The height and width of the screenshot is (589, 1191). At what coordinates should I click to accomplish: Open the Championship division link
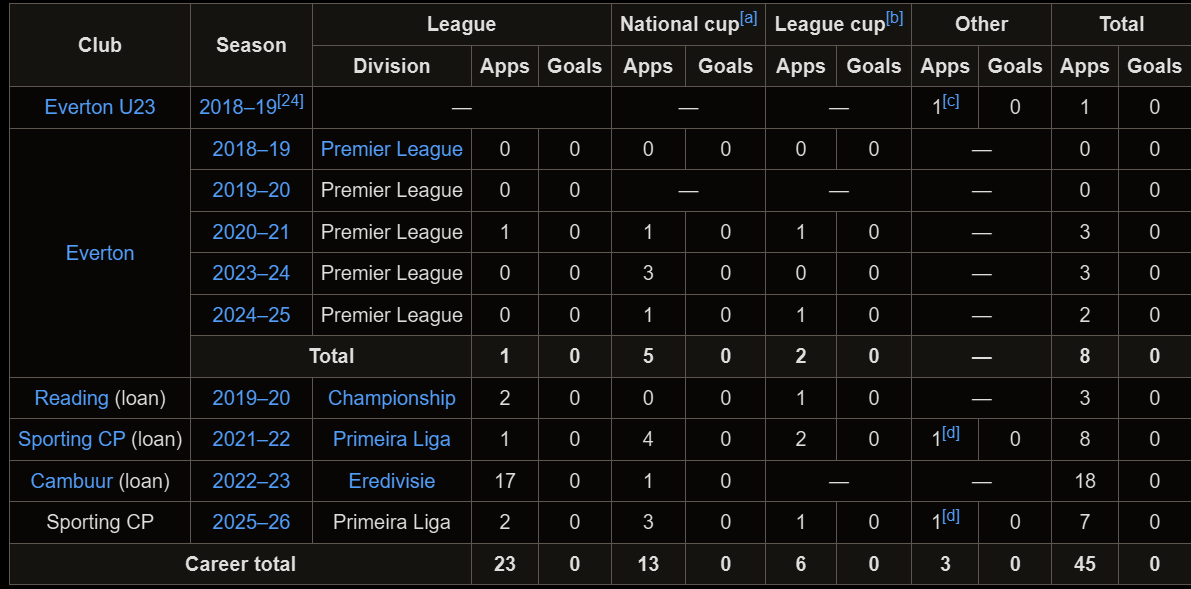click(391, 398)
